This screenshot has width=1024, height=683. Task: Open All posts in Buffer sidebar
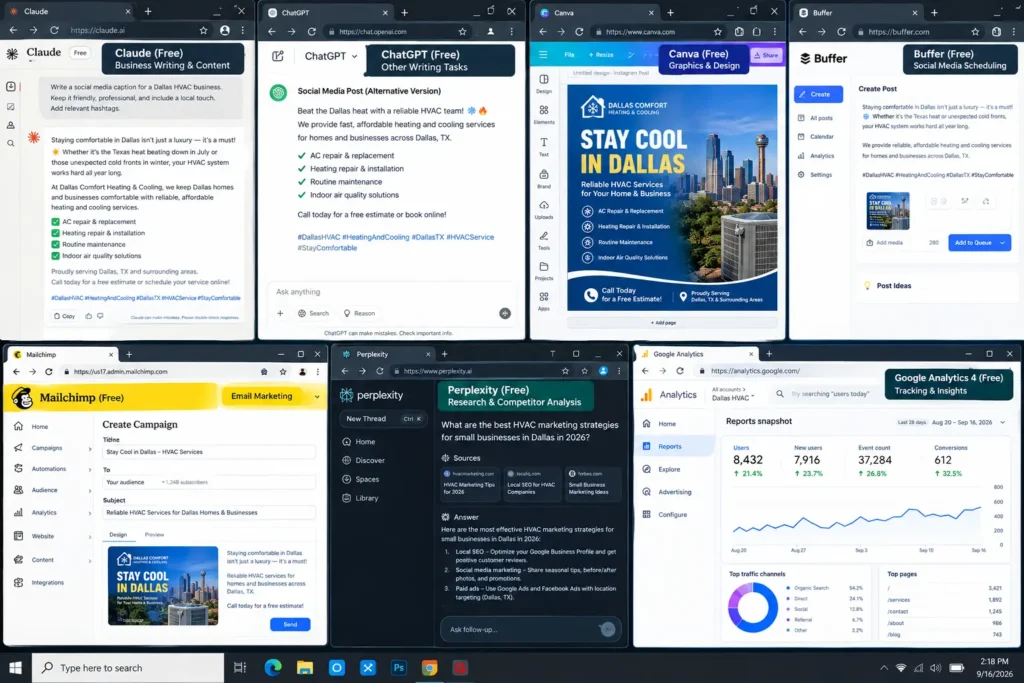(x=815, y=118)
